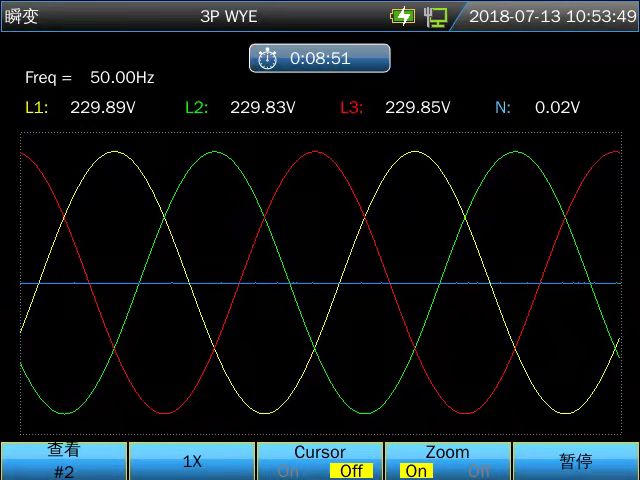The height and width of the screenshot is (480, 640).
Task: Click the 50.00Hz frequency reading
Action: coord(122,77)
